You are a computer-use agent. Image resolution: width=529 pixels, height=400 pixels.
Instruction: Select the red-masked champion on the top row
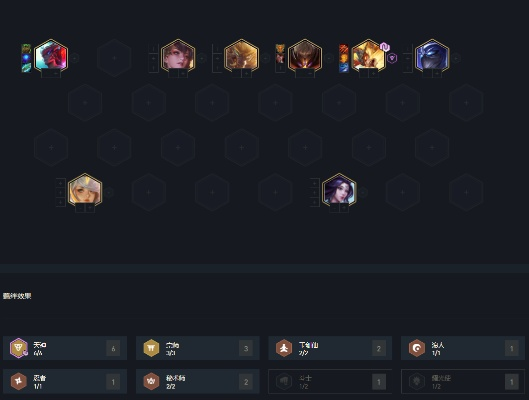tap(51, 56)
